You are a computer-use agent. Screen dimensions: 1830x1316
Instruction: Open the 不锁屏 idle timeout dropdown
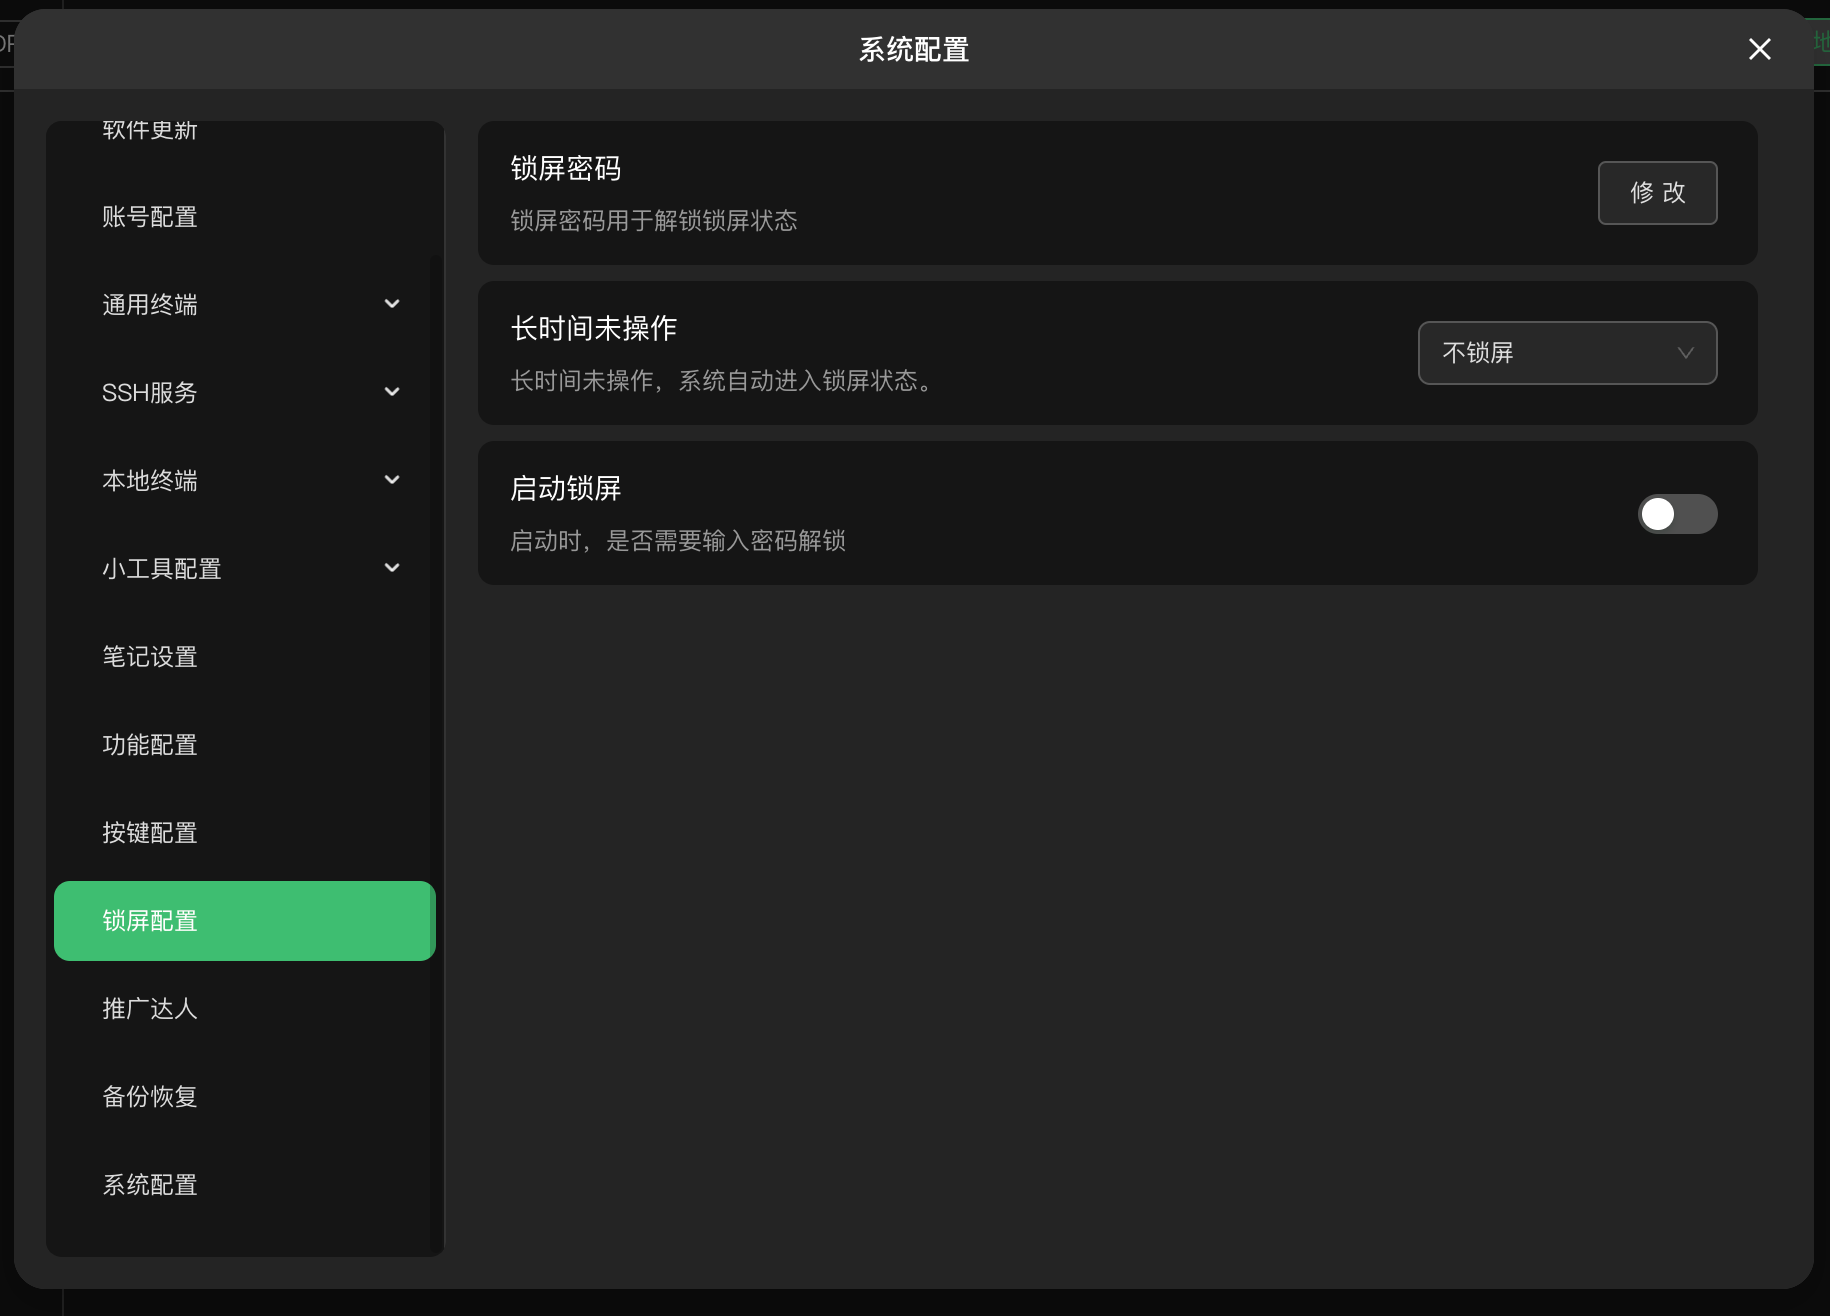(1566, 352)
